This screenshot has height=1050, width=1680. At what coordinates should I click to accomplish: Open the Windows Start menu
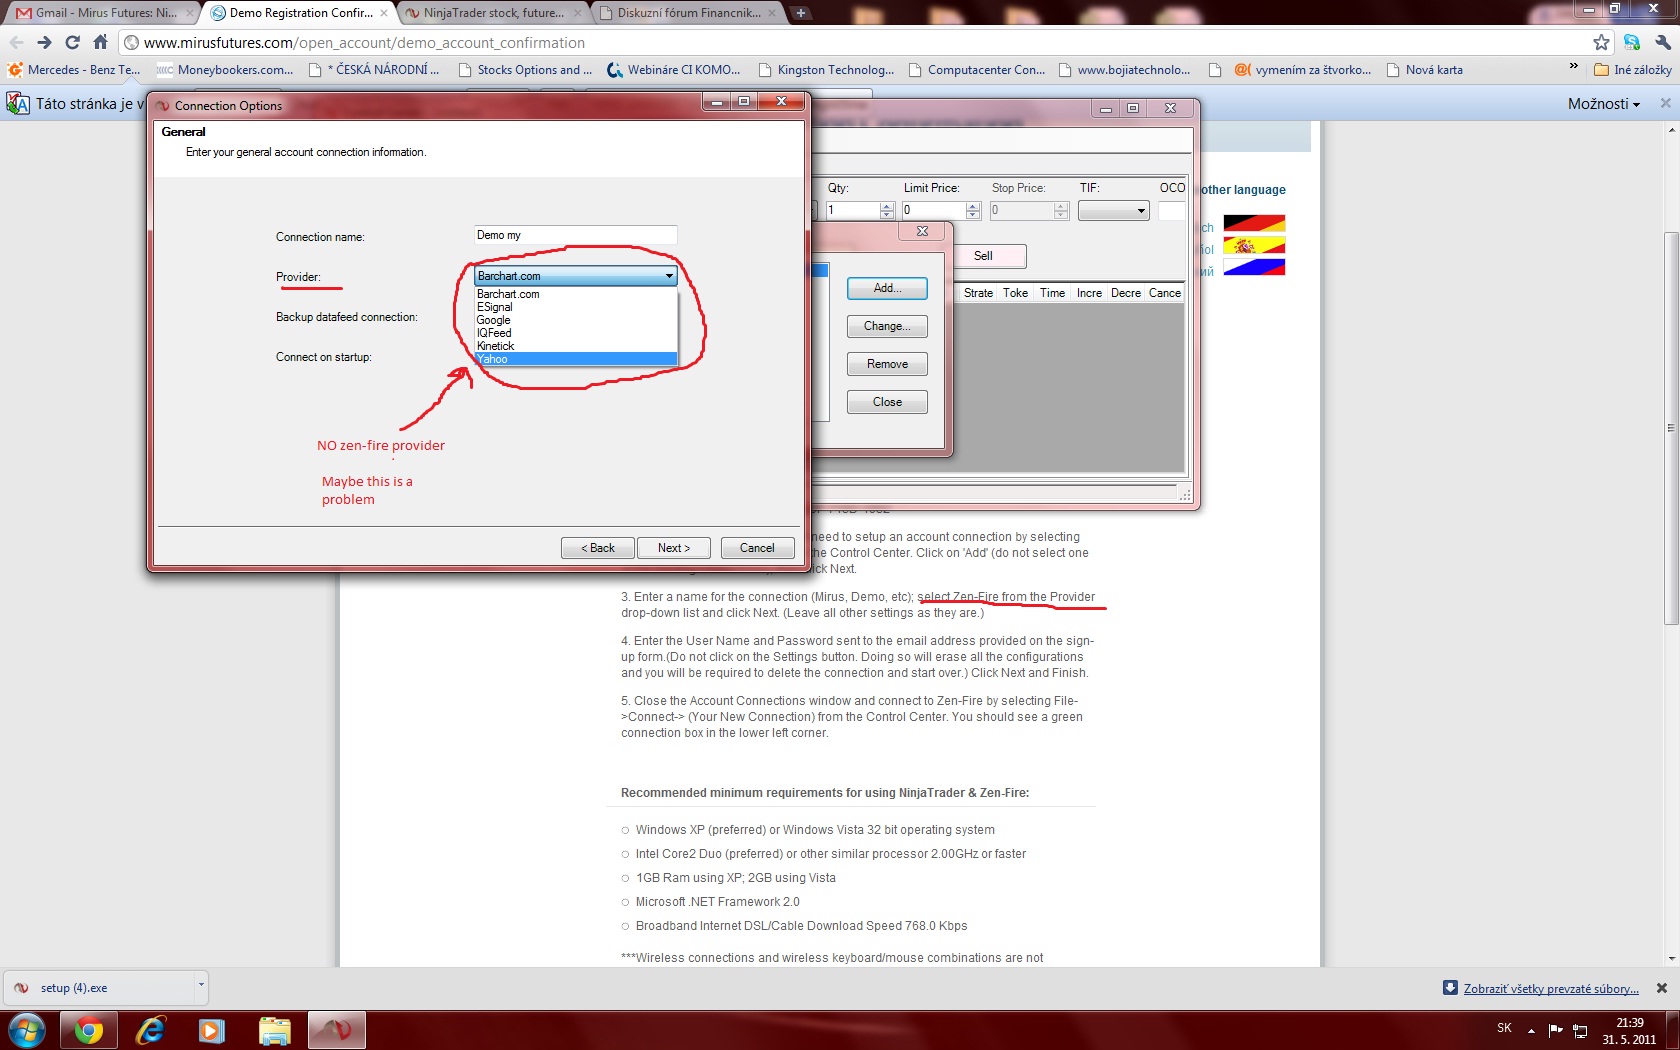(x=26, y=1030)
